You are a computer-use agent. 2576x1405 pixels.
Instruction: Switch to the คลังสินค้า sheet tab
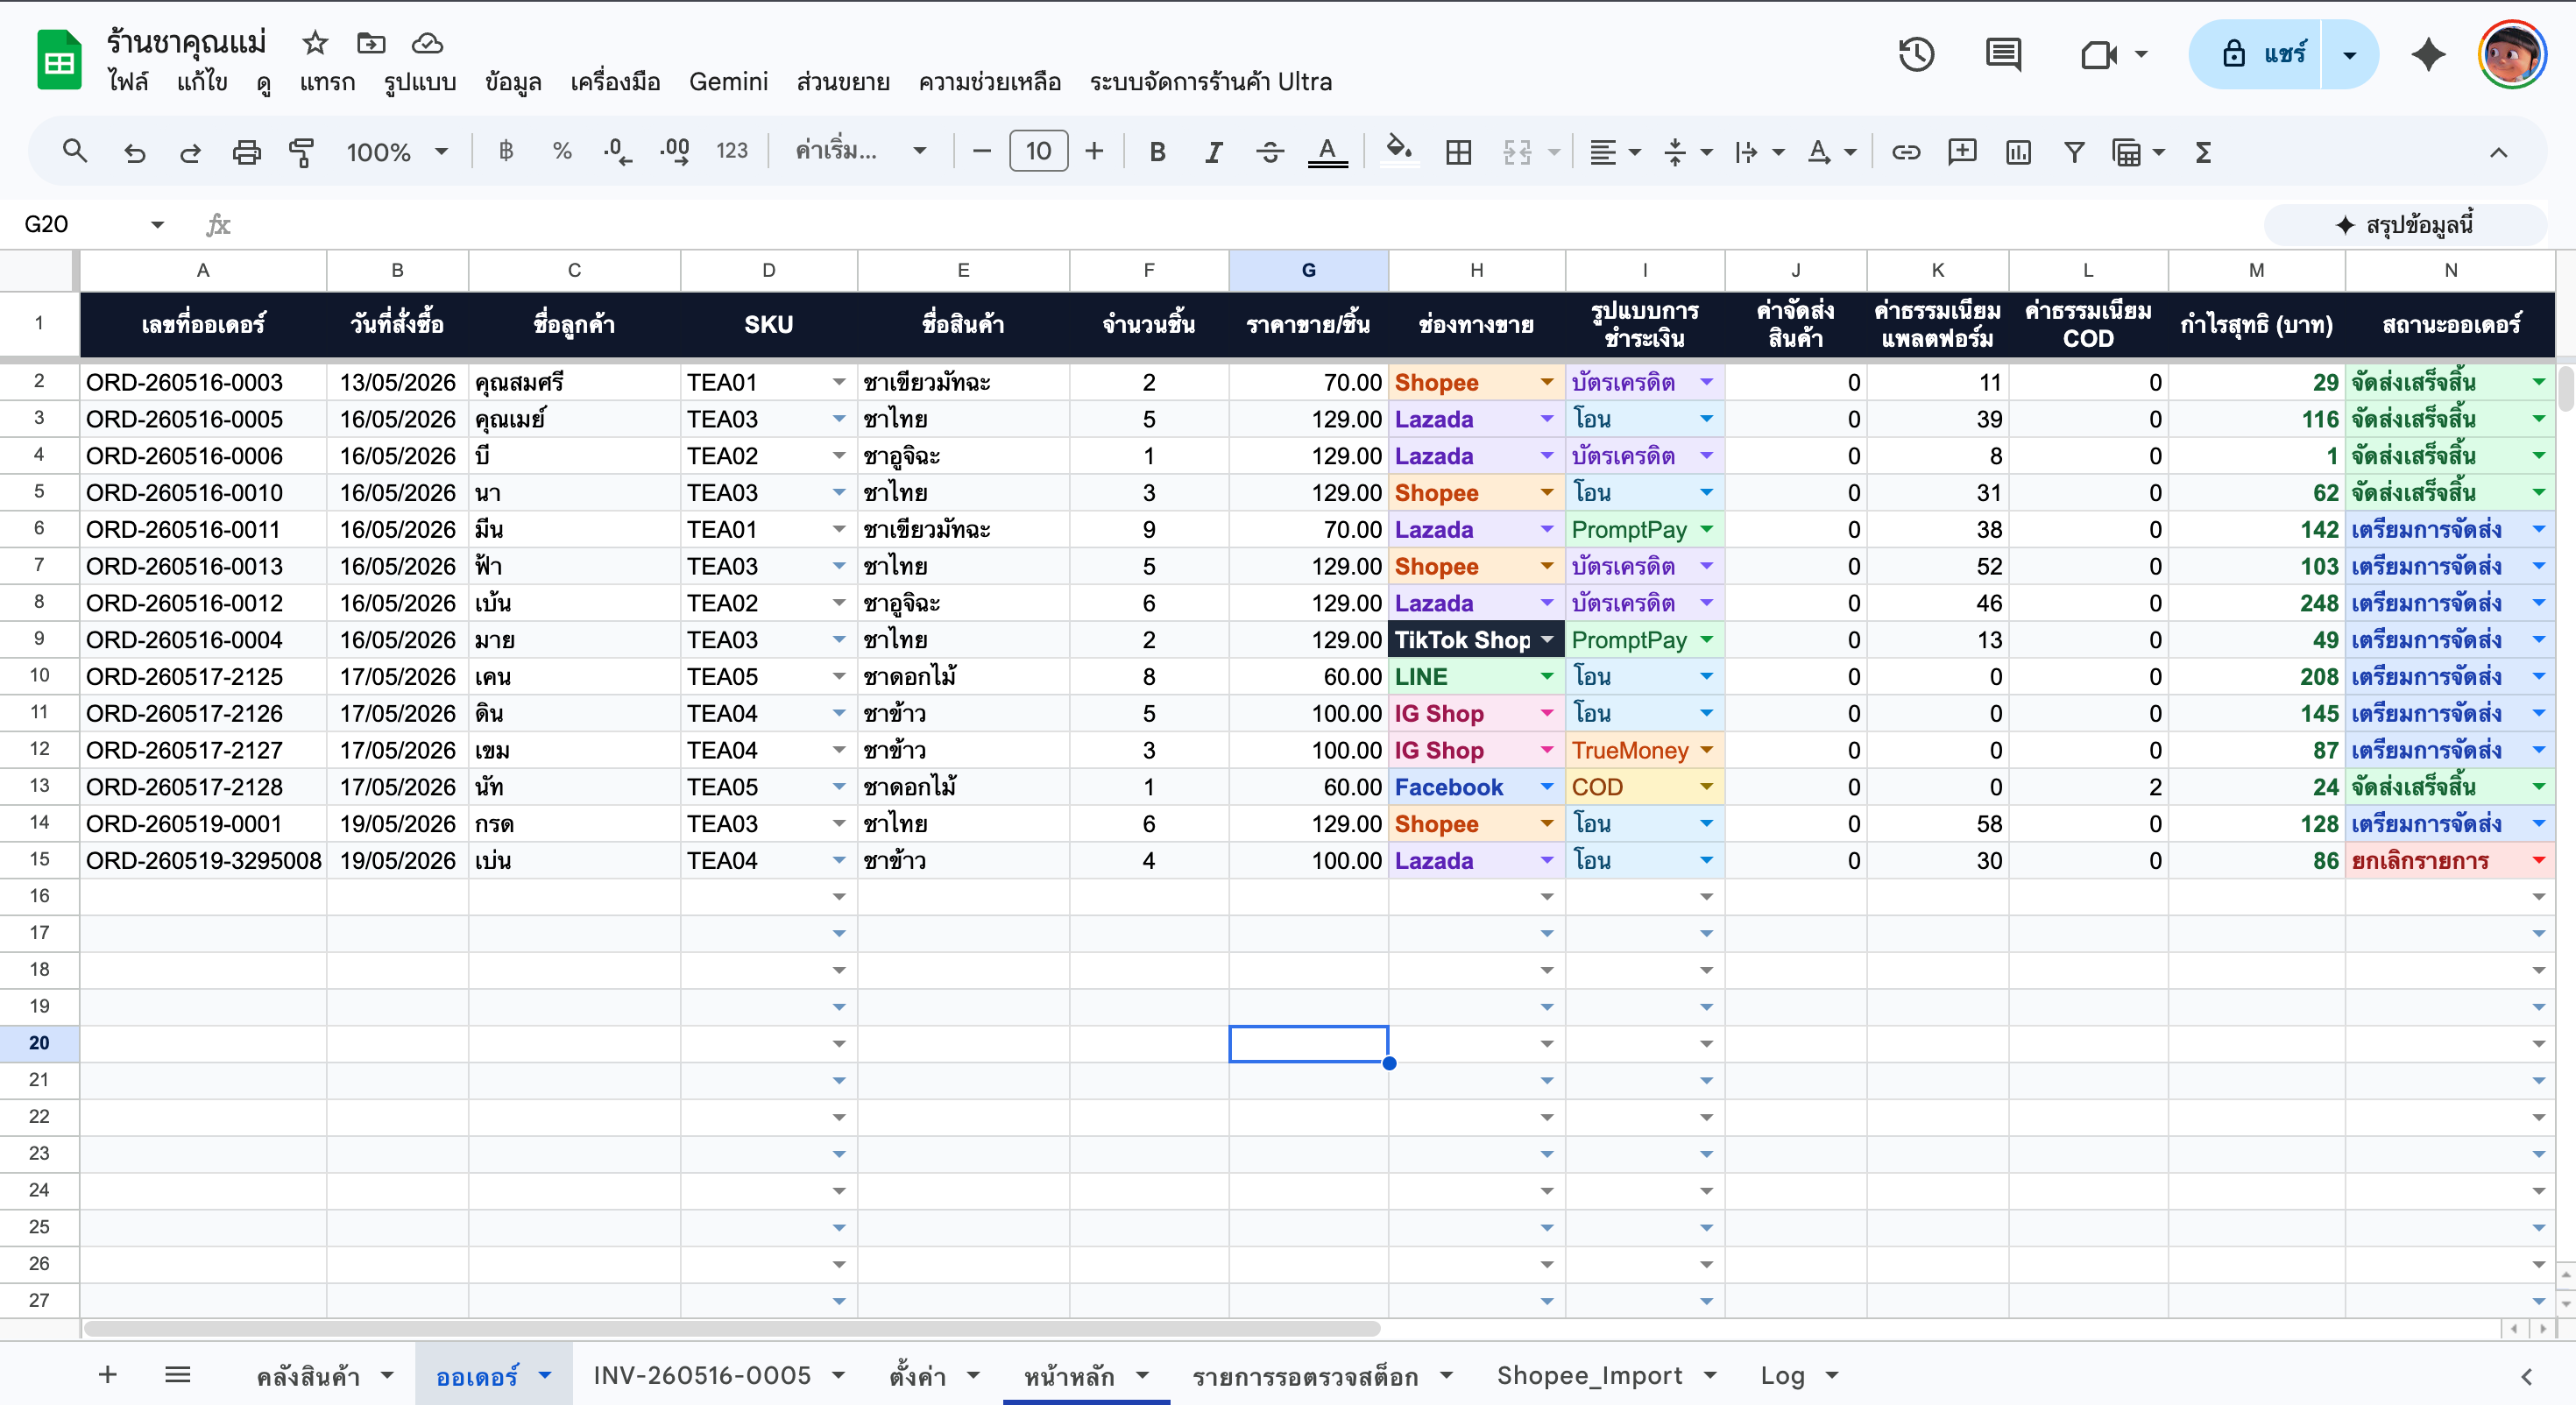coord(308,1376)
